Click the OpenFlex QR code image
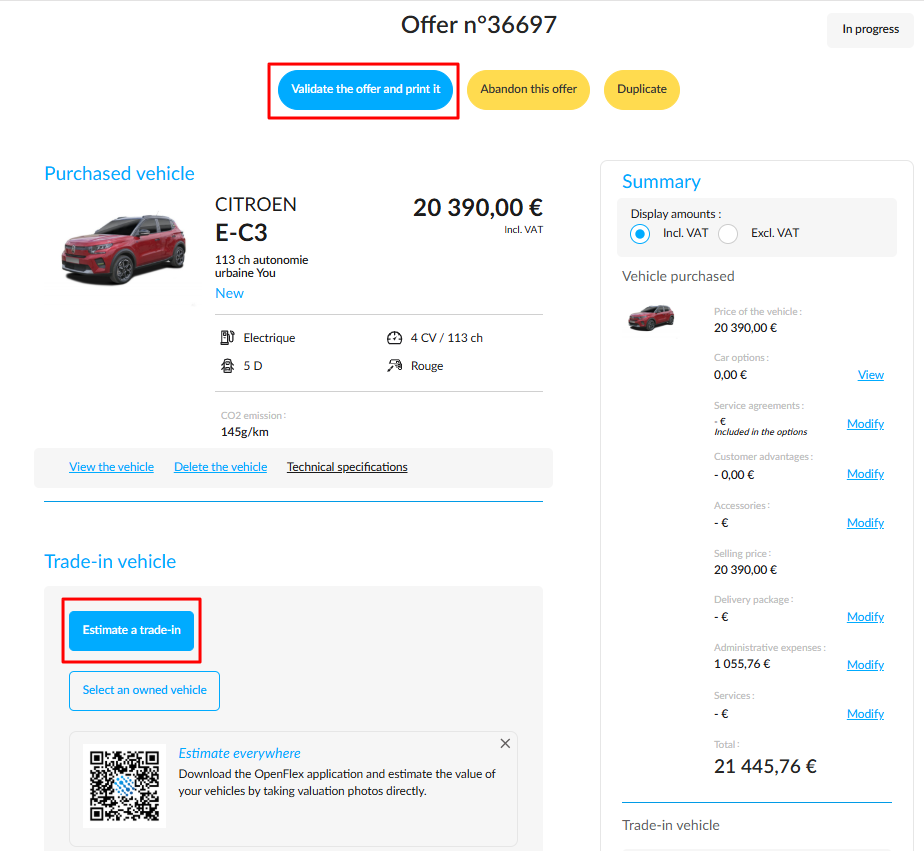Screen dimensions: 924x851 point(124,786)
